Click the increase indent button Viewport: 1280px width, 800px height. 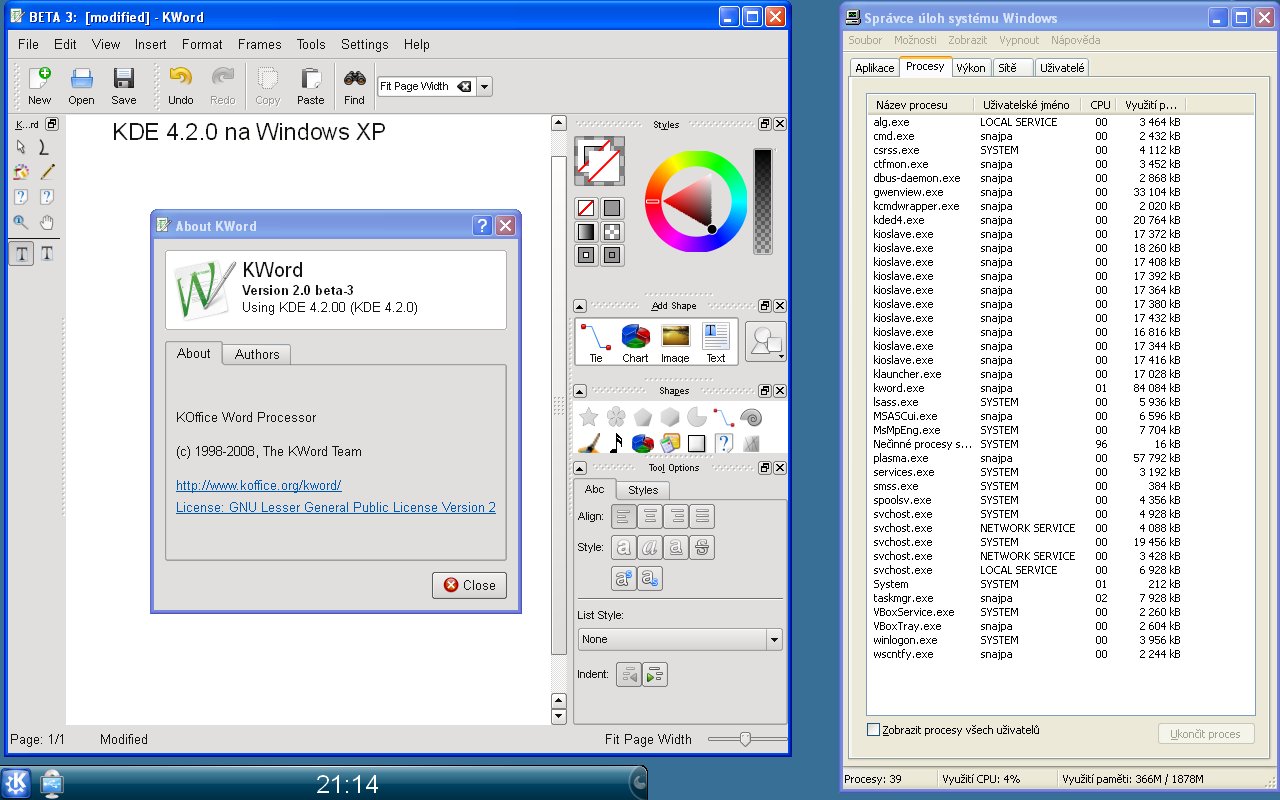tap(655, 675)
